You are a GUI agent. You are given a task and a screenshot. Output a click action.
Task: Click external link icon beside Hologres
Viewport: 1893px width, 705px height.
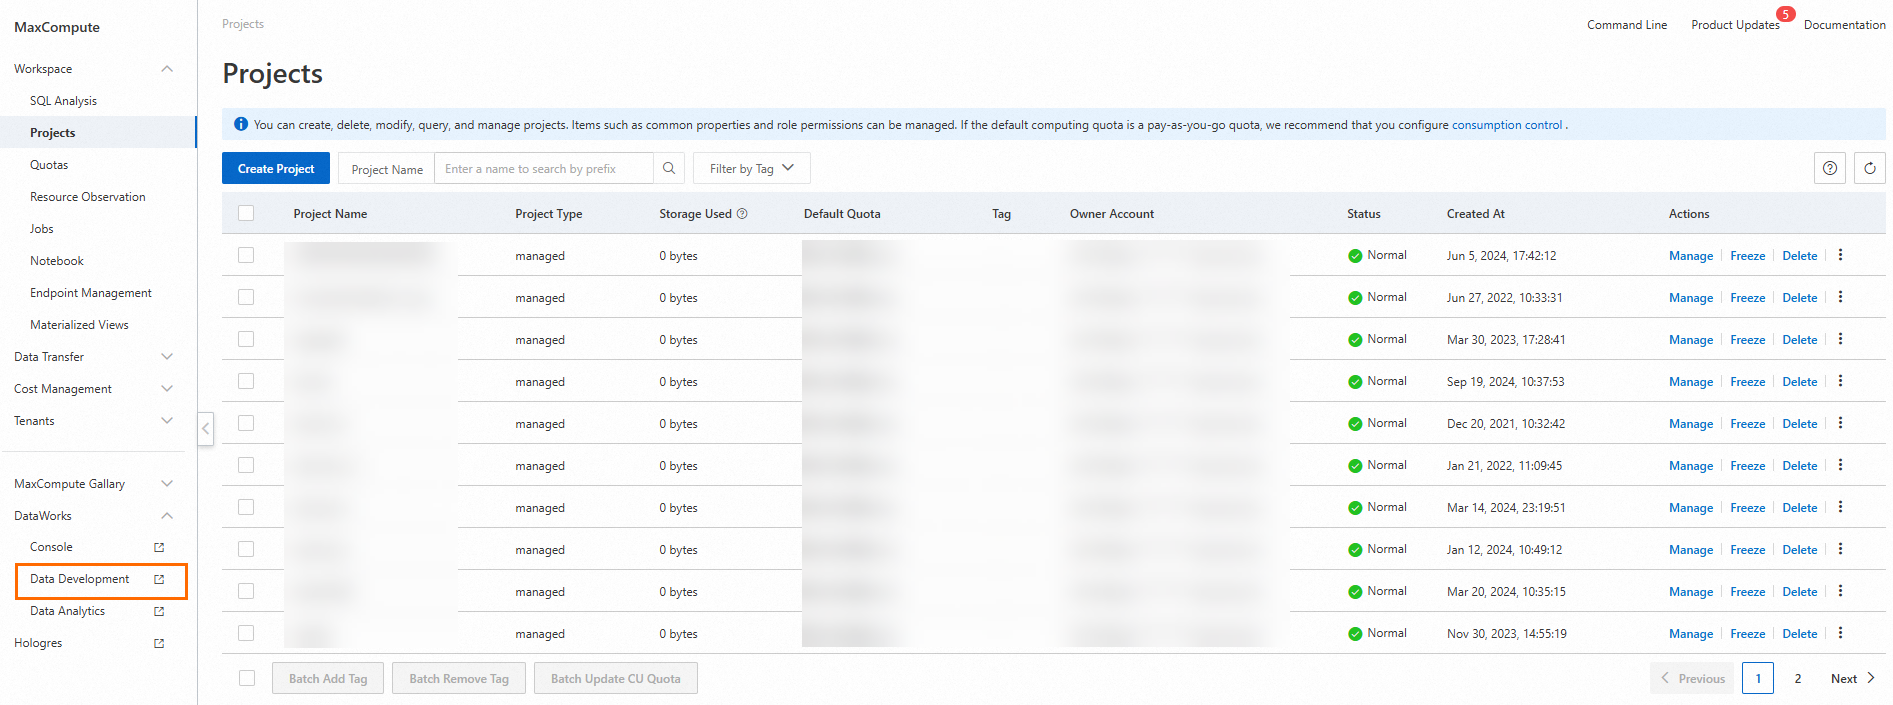point(158,643)
